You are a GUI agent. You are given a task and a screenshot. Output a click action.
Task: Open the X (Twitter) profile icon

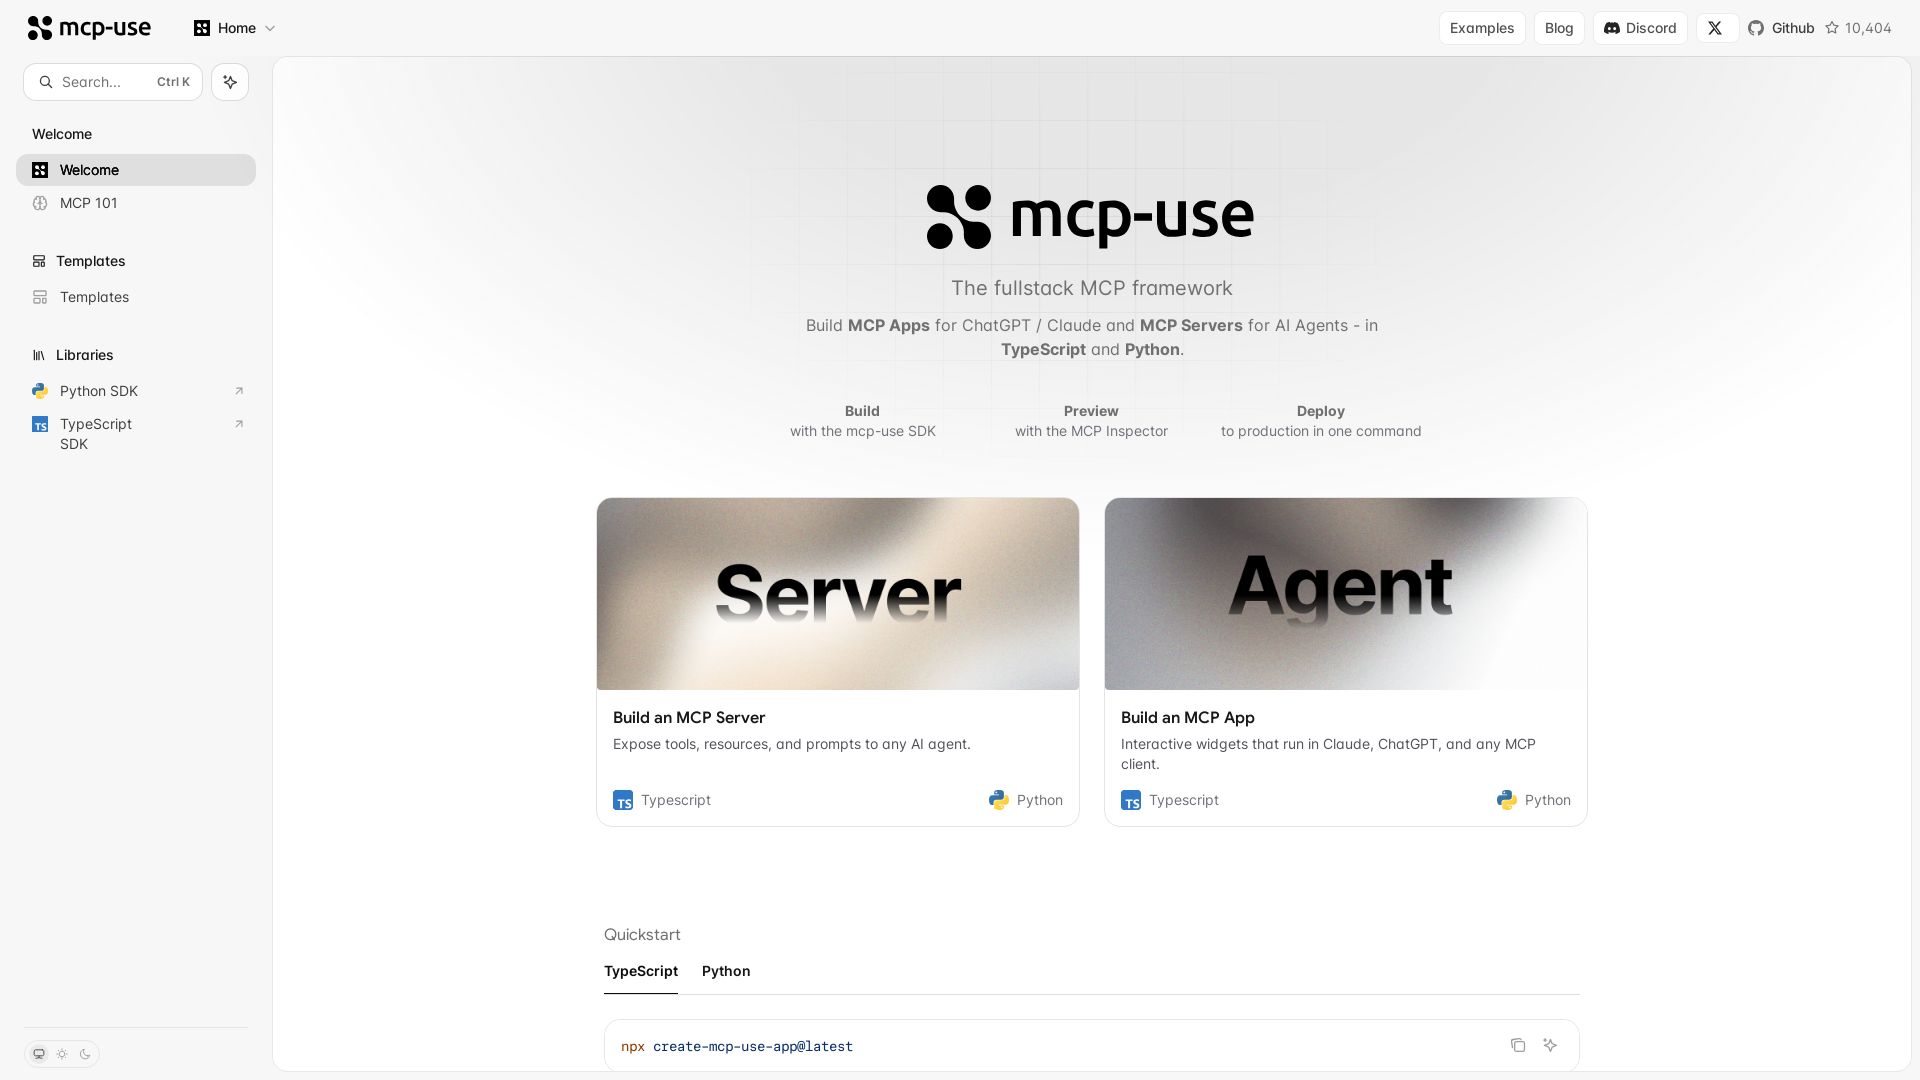tap(1715, 28)
